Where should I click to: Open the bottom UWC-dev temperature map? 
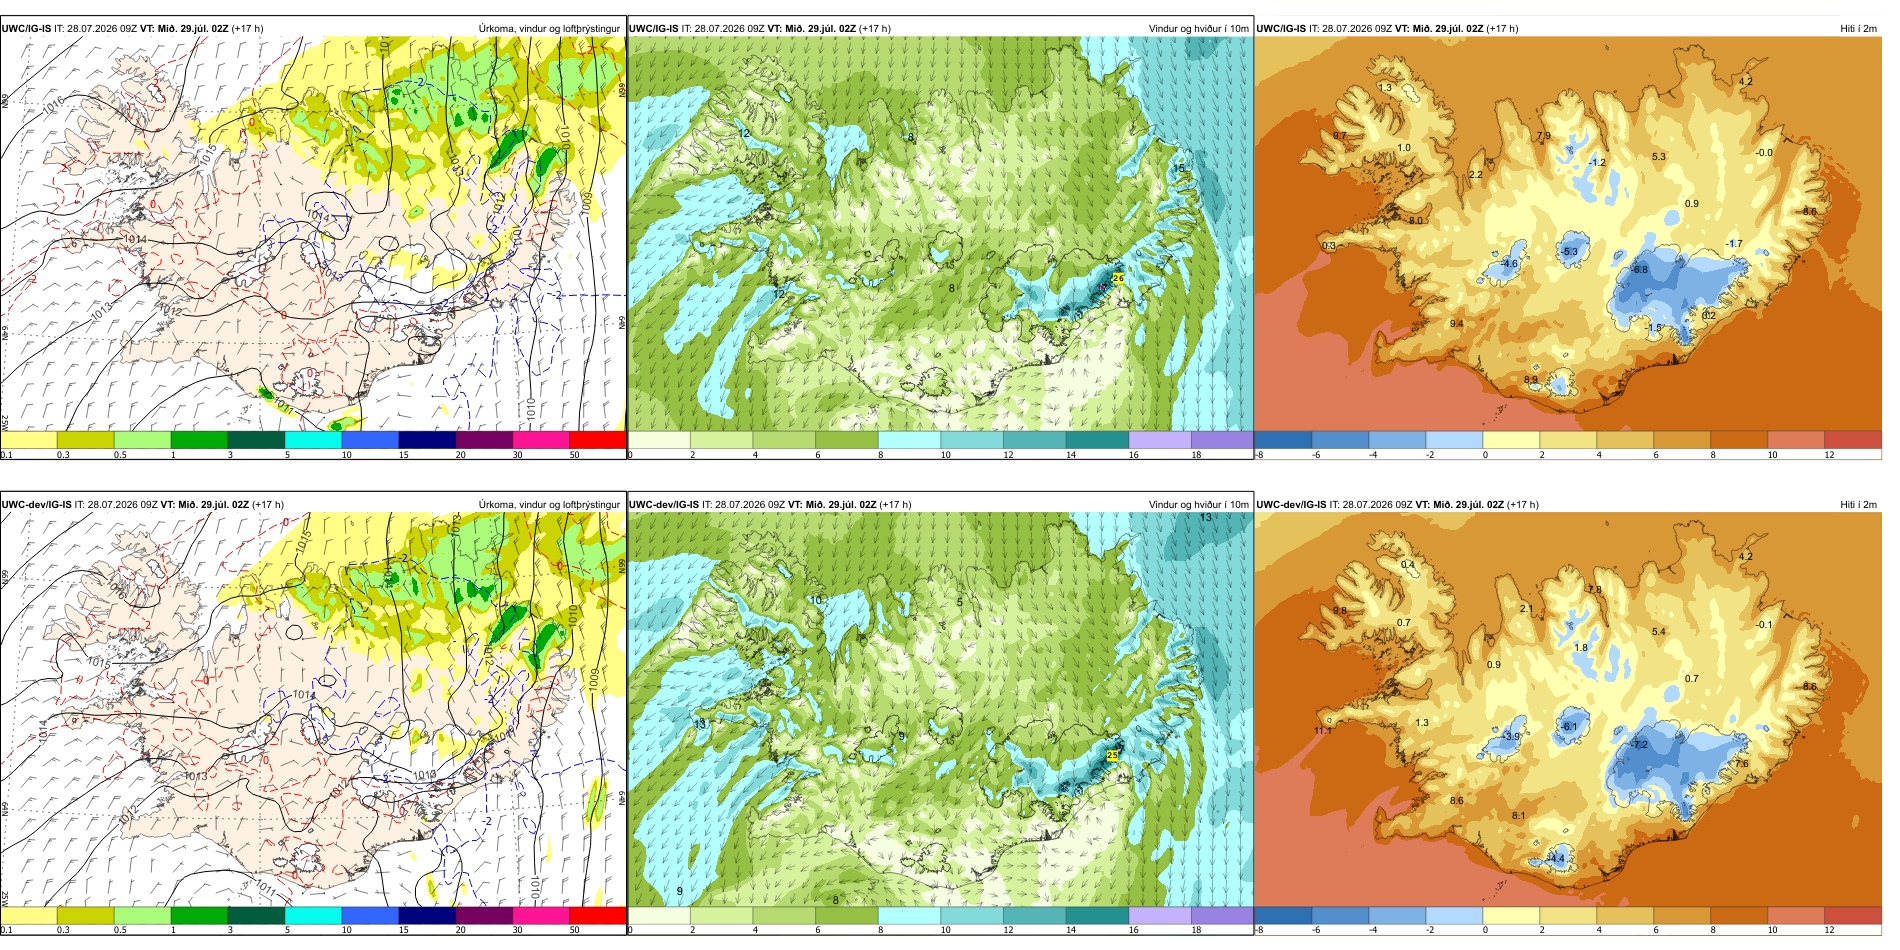click(x=1568, y=709)
